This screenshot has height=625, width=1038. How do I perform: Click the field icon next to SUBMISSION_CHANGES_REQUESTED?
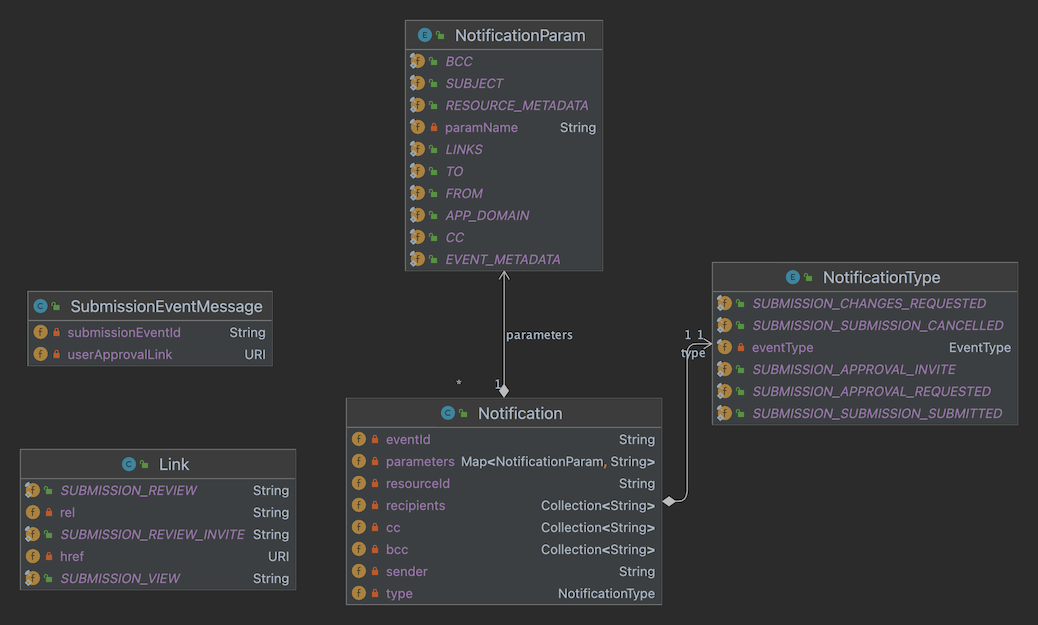point(724,303)
